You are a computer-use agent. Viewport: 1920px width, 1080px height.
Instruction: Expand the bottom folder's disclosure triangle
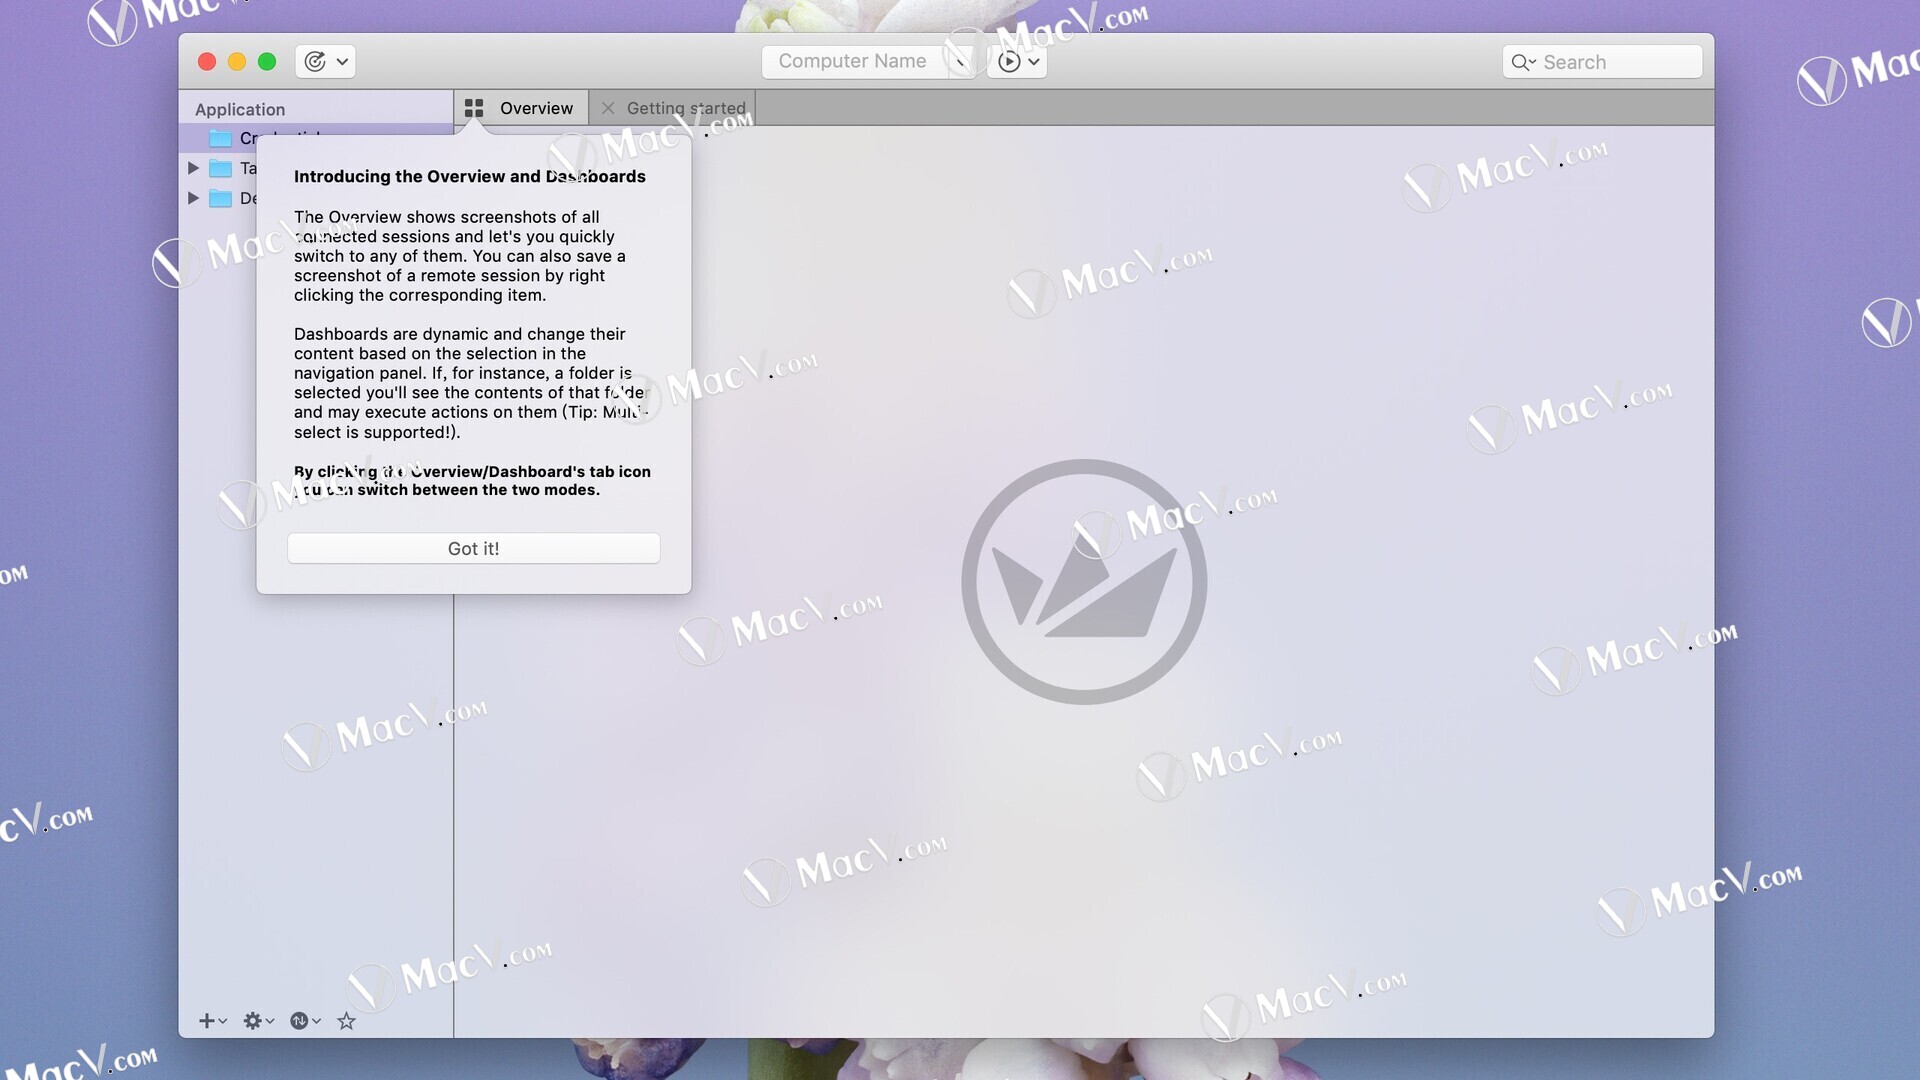tap(194, 198)
